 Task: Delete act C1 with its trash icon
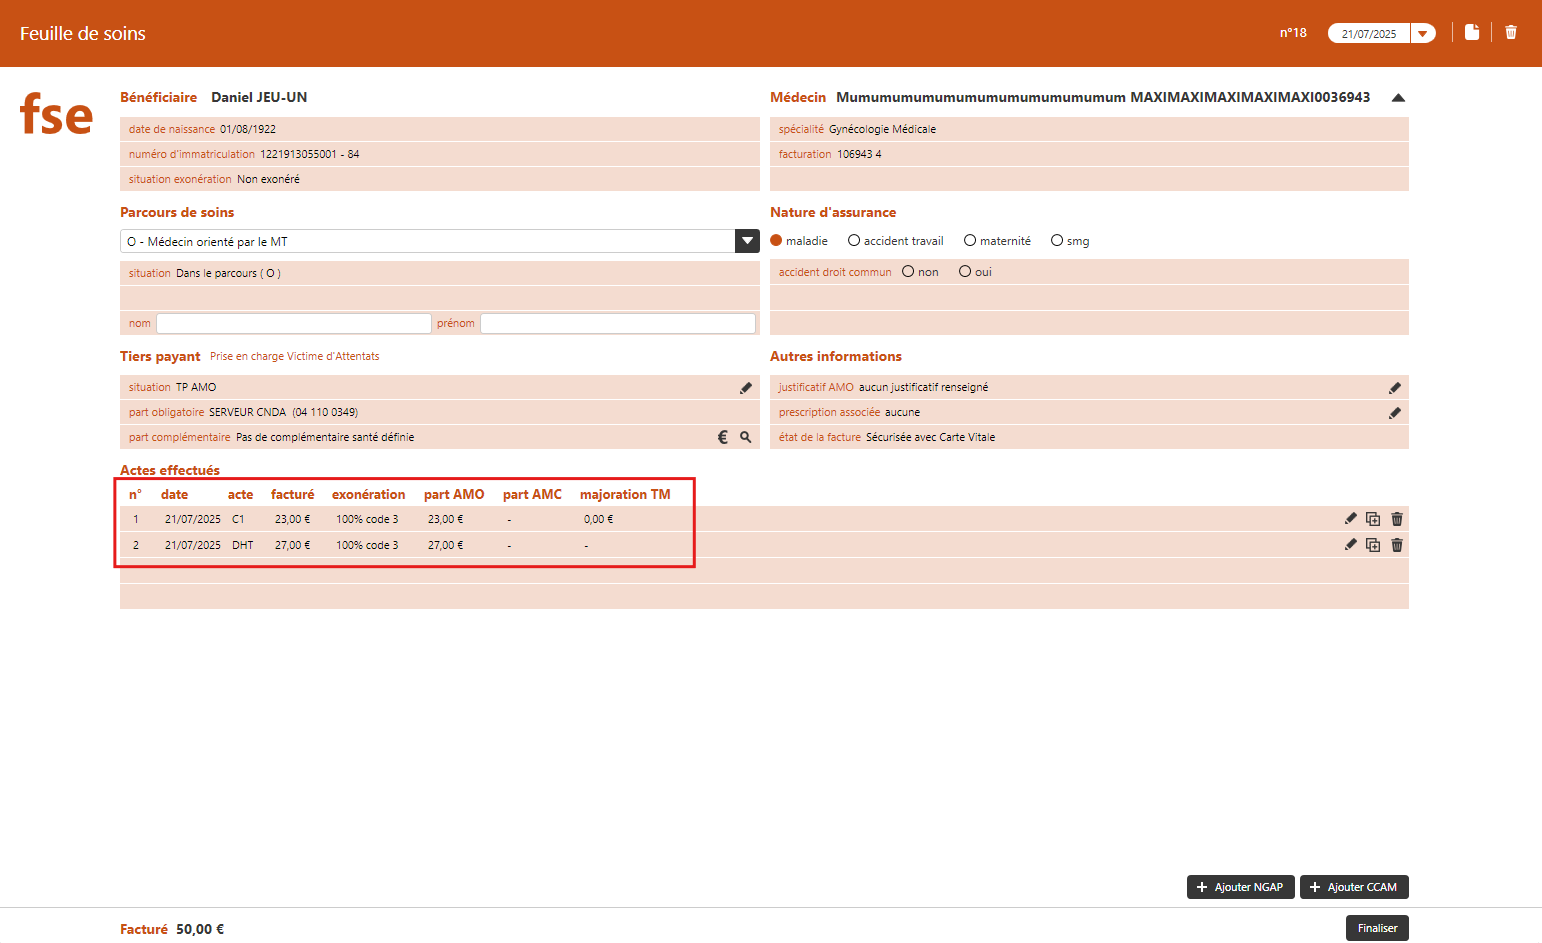pos(1397,519)
